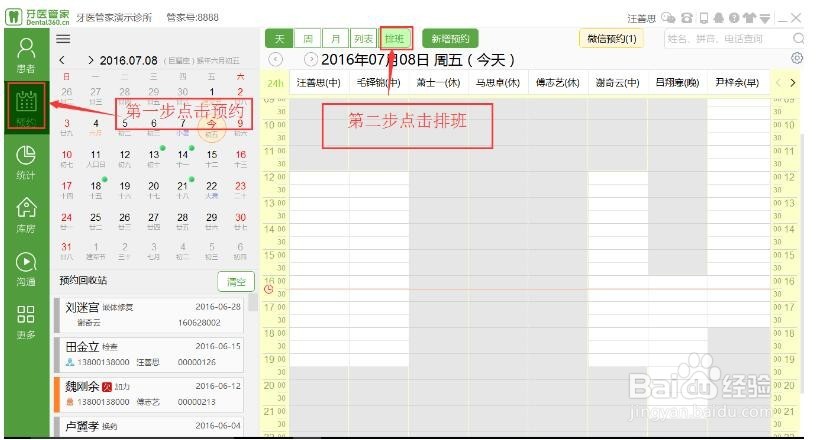Switch to 月 month view tab
The image size is (820, 440).
(x=335, y=39)
